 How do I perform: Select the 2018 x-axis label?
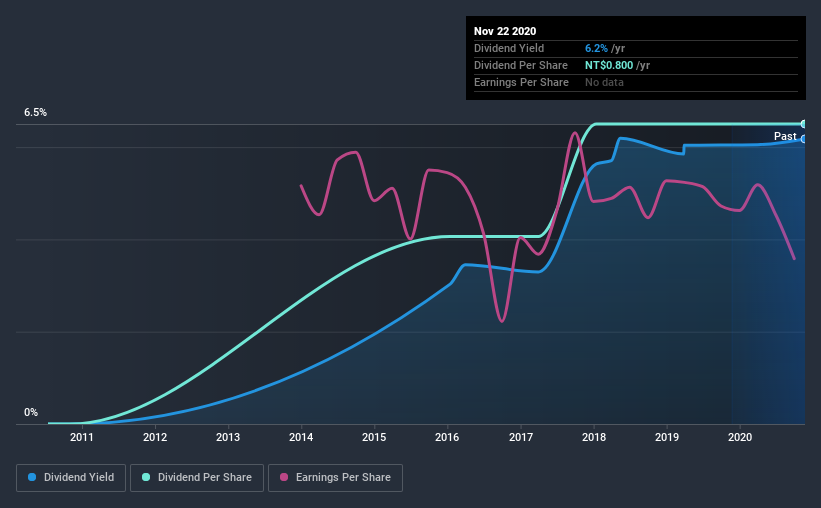594,437
